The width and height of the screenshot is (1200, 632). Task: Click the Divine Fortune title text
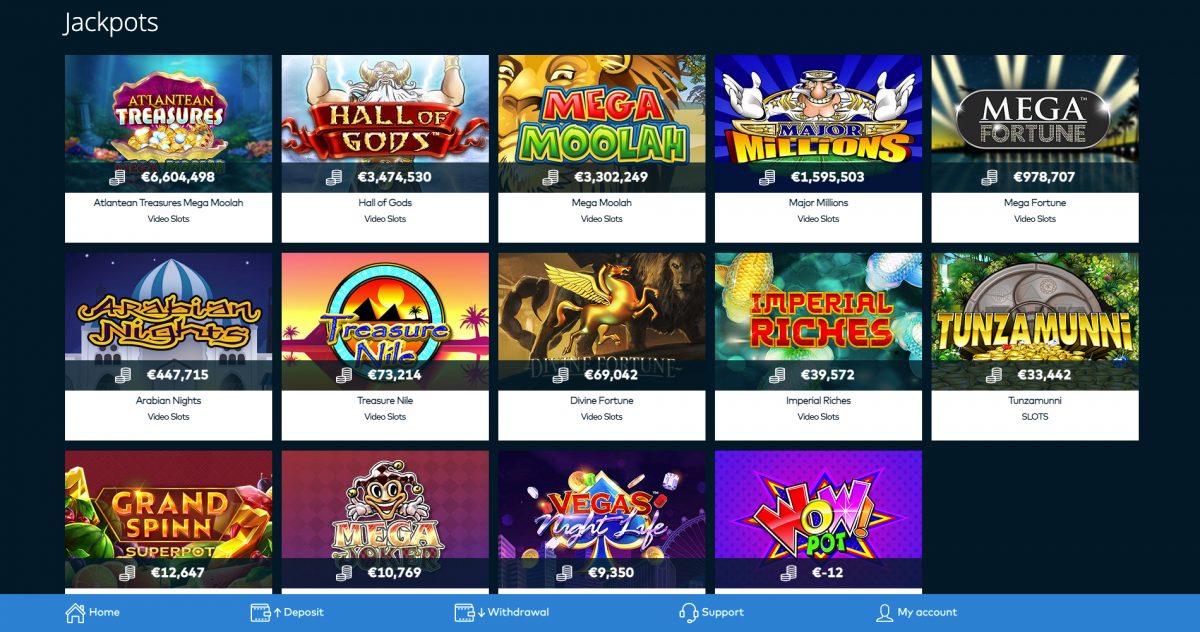pyautogui.click(x=602, y=401)
